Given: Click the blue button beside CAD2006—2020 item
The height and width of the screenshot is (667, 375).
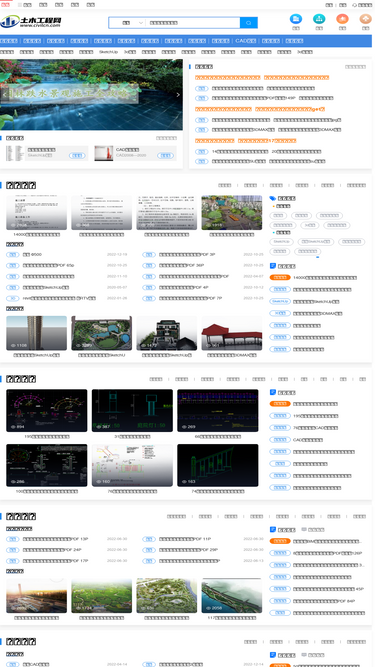Looking at the screenshot, I should tap(165, 156).
